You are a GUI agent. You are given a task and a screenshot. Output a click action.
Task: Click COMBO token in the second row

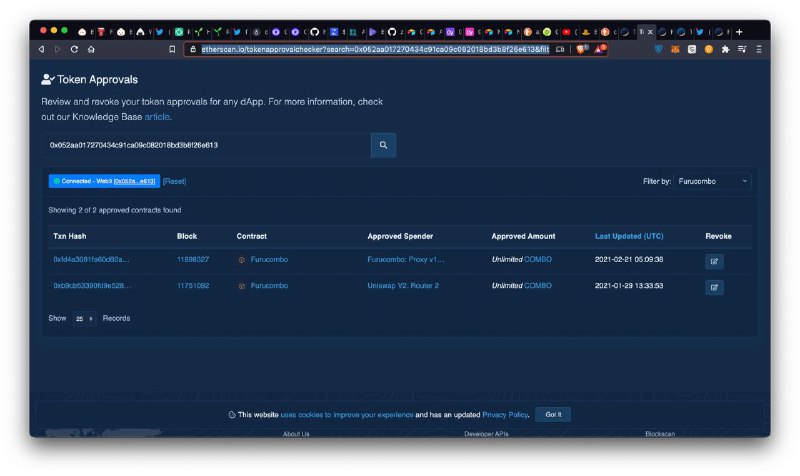538,286
